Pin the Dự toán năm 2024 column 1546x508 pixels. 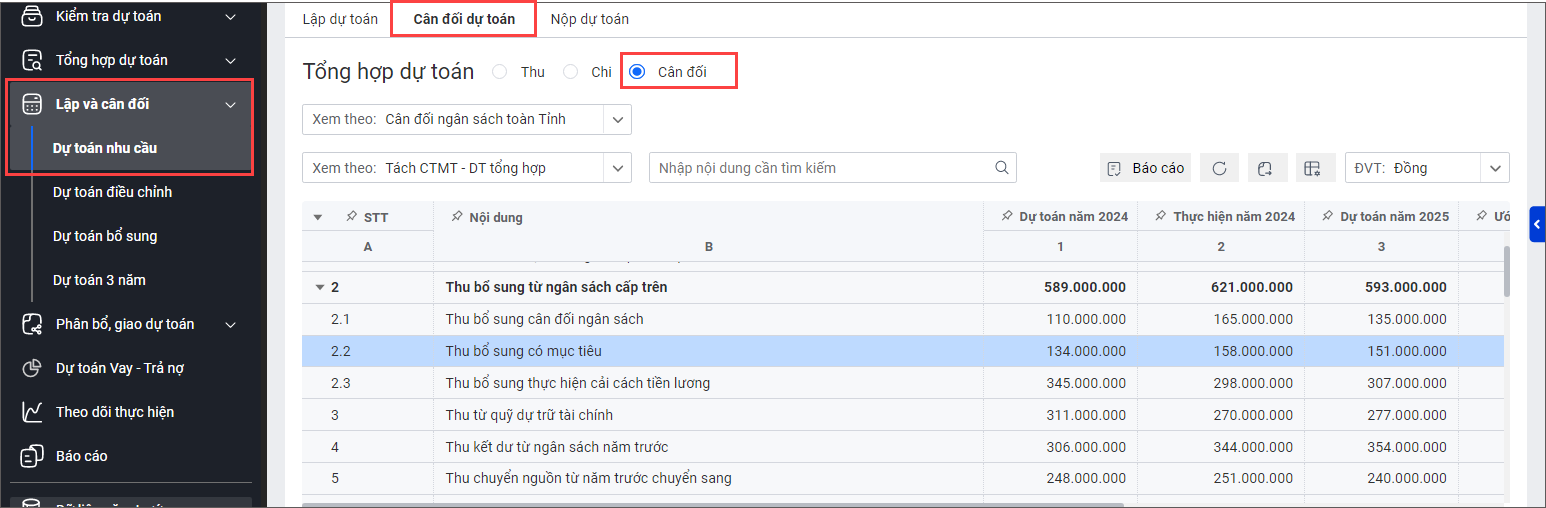click(x=1006, y=216)
